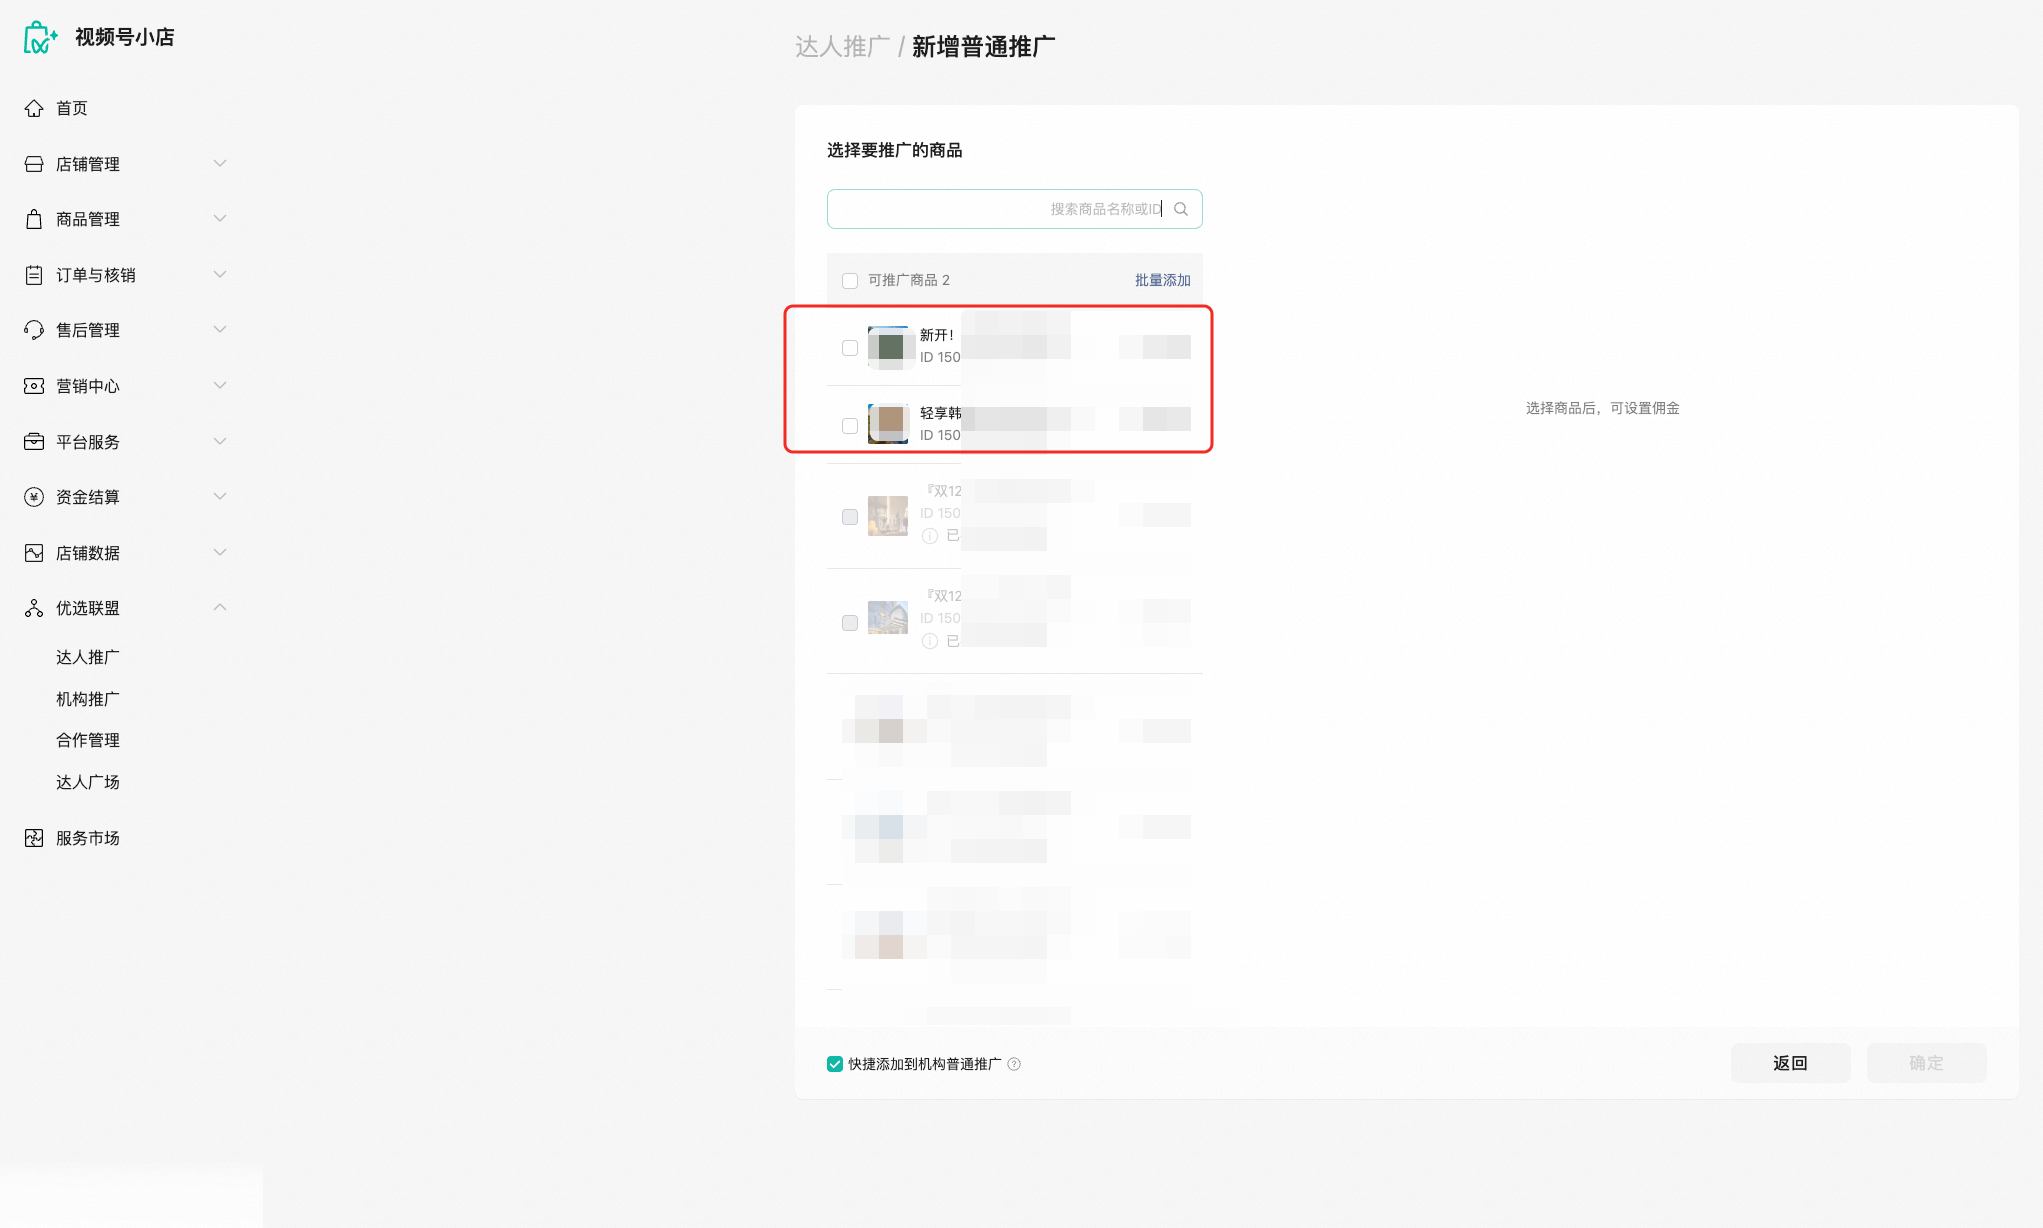Open 达人广场 submenu item

click(x=88, y=782)
